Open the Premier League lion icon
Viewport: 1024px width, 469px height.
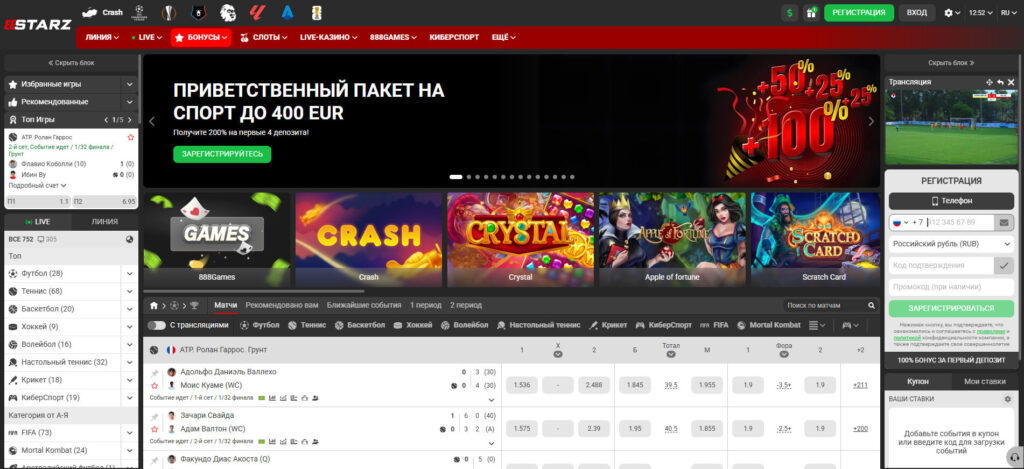point(227,12)
